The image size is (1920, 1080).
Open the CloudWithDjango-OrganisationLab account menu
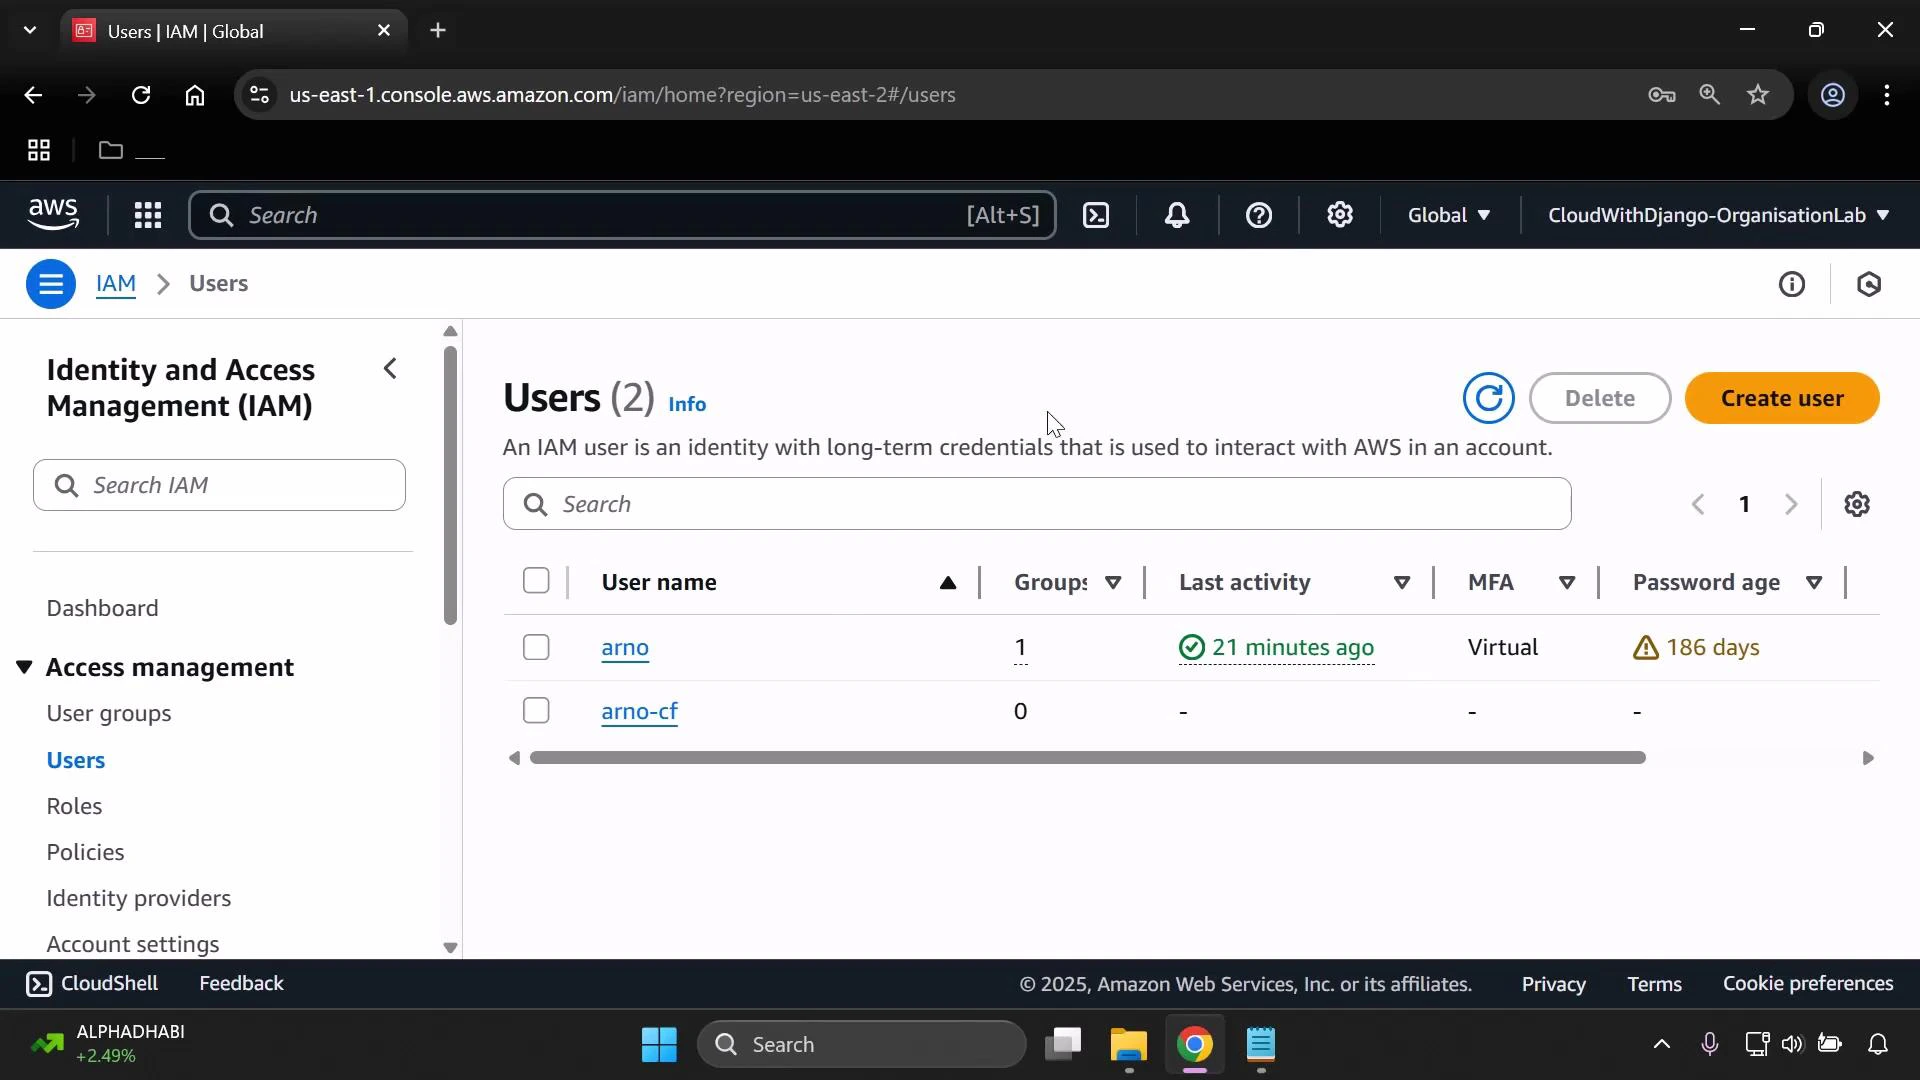(x=1716, y=215)
